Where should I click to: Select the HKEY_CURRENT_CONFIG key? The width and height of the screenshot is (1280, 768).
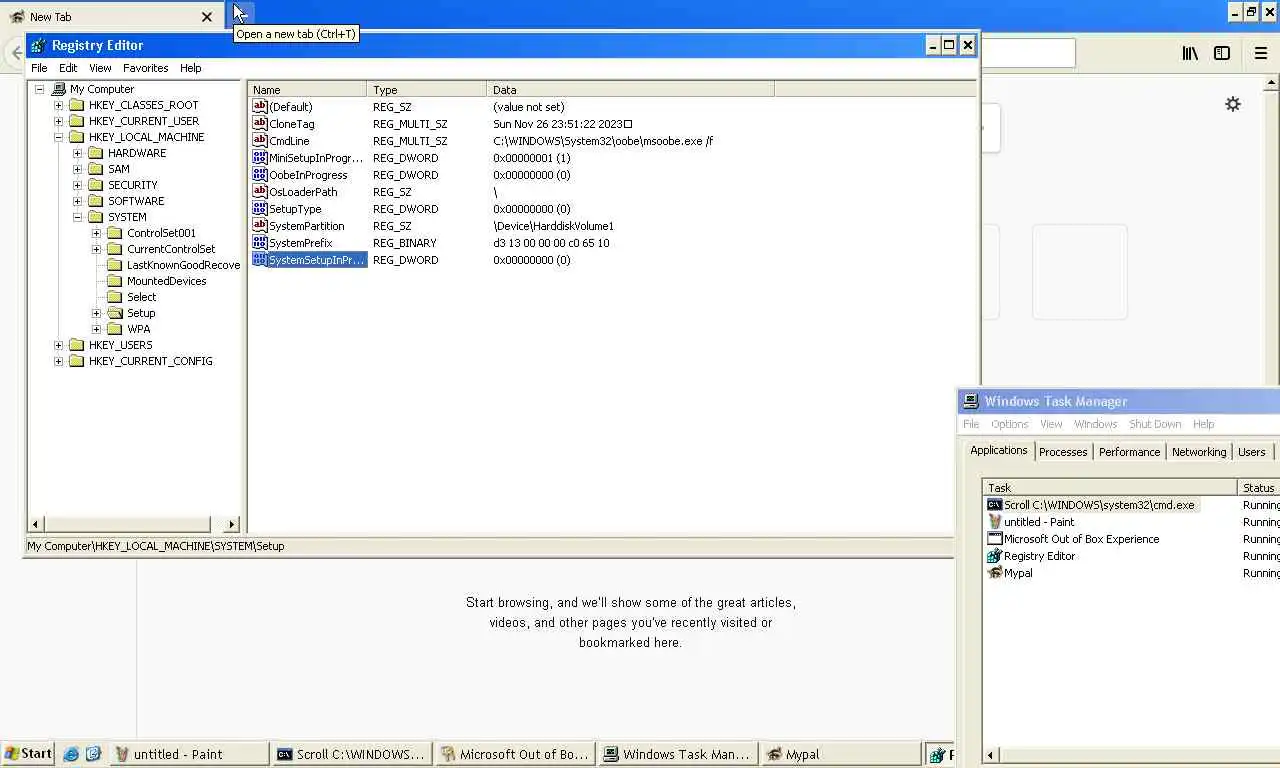150,361
